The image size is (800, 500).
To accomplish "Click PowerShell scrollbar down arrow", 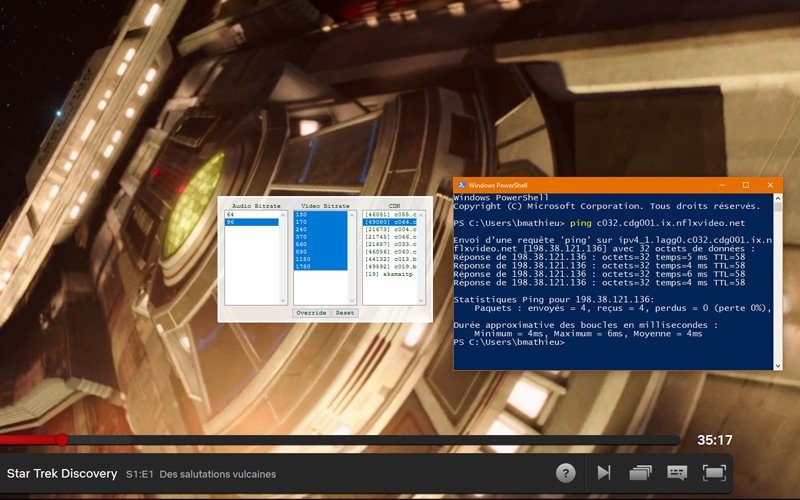I will pos(778,365).
